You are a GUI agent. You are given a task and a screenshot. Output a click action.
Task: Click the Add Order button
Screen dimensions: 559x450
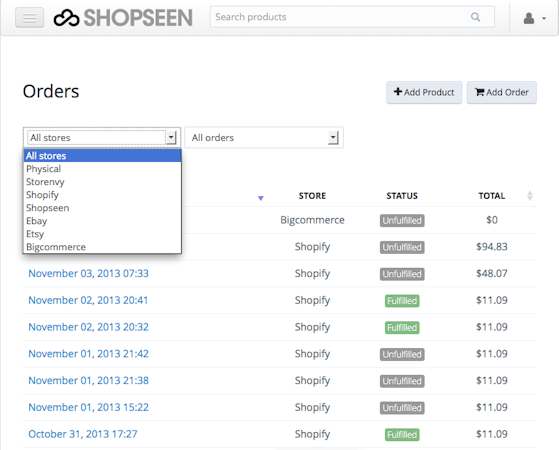coord(502,92)
